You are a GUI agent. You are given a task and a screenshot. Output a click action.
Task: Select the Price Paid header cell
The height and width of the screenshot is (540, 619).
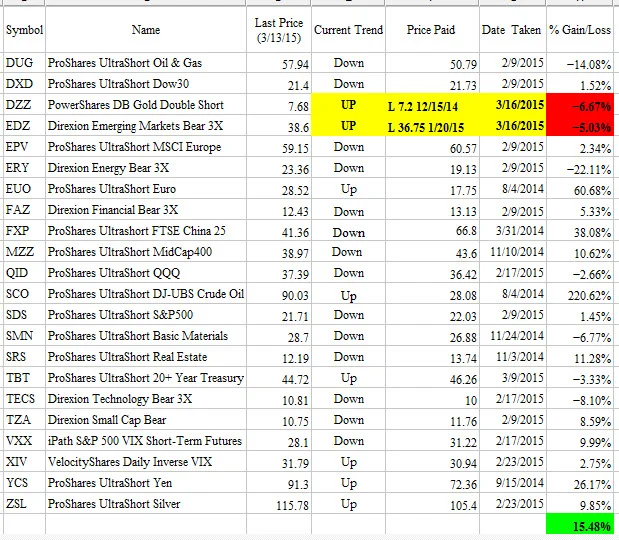(x=432, y=30)
